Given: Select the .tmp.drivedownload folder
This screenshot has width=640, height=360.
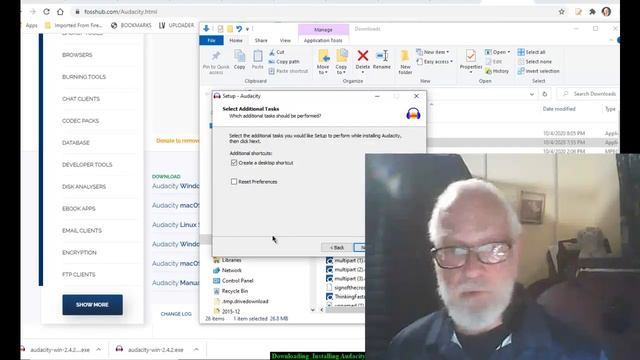Looking at the screenshot, I should coord(245,301).
